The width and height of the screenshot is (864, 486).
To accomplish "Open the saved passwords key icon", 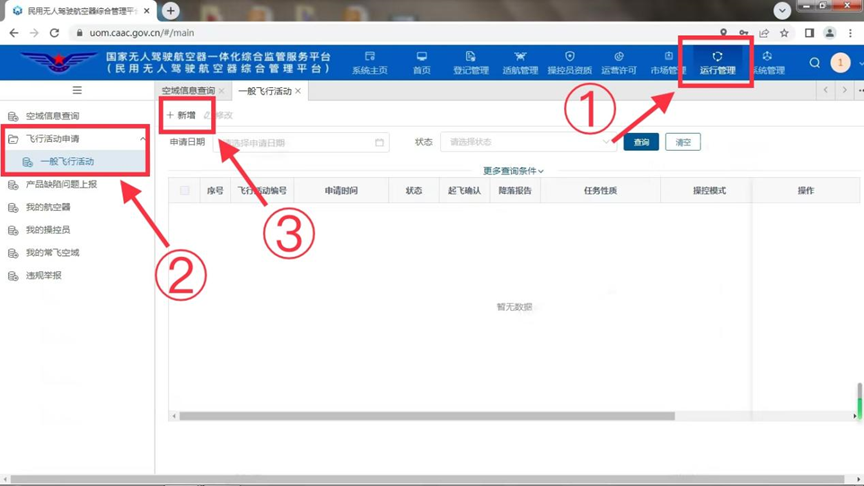I will [x=743, y=33].
